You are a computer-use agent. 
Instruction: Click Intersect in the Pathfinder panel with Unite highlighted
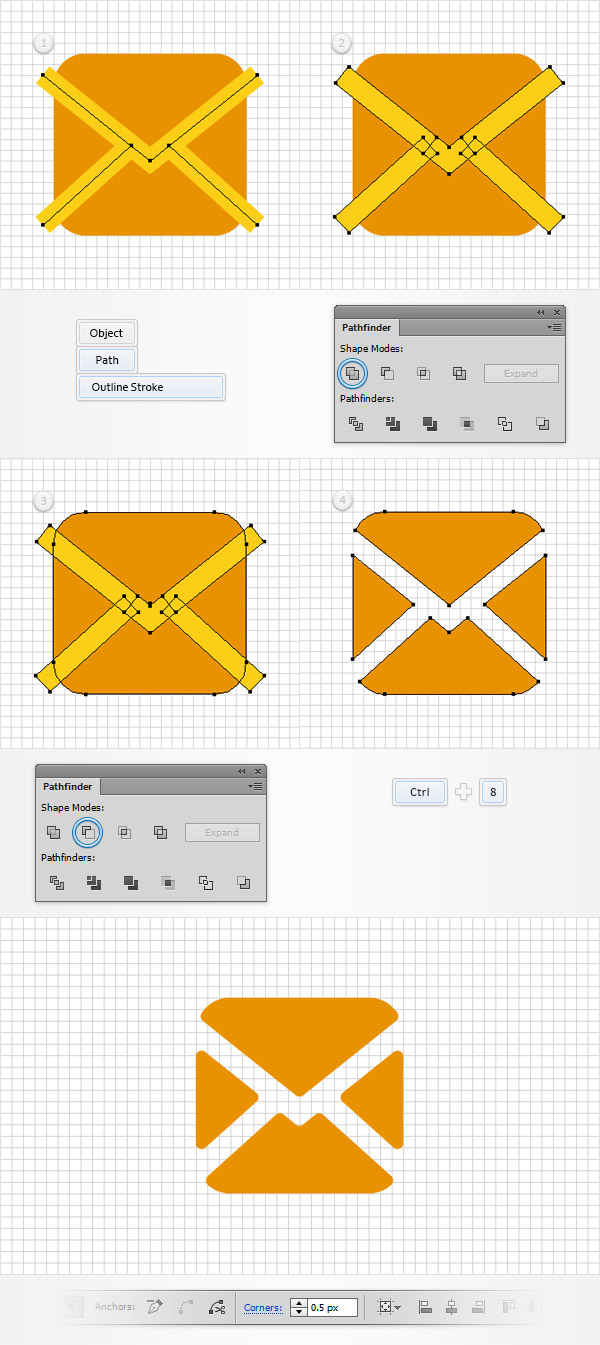tap(423, 374)
